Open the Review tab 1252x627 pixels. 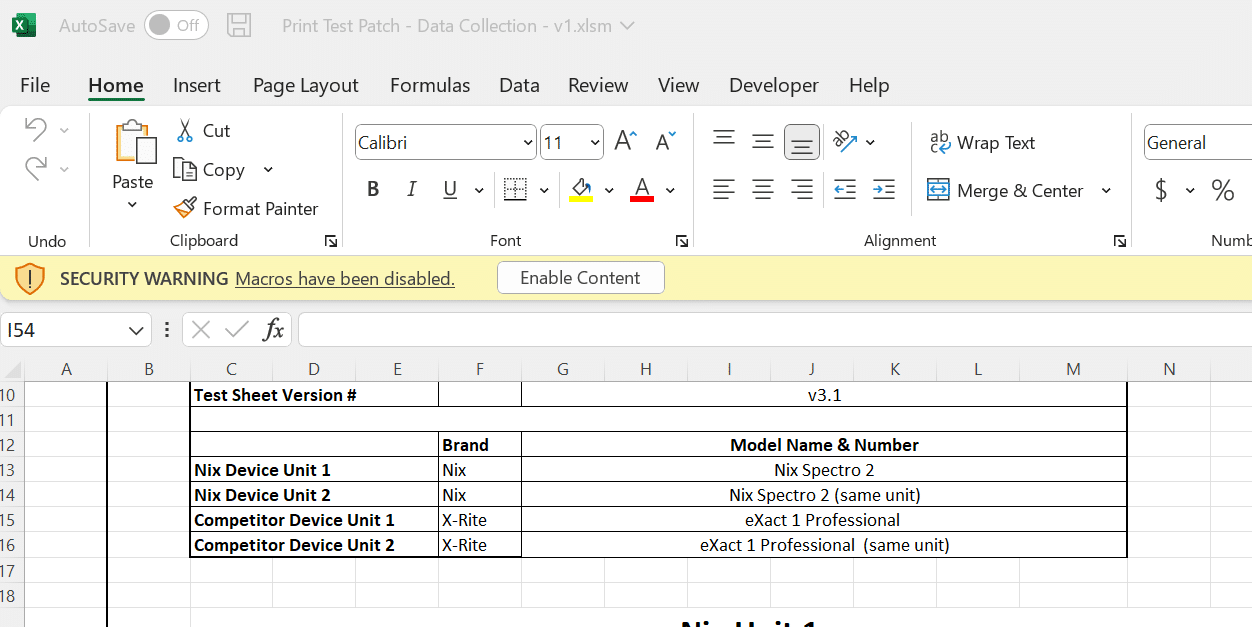click(598, 86)
